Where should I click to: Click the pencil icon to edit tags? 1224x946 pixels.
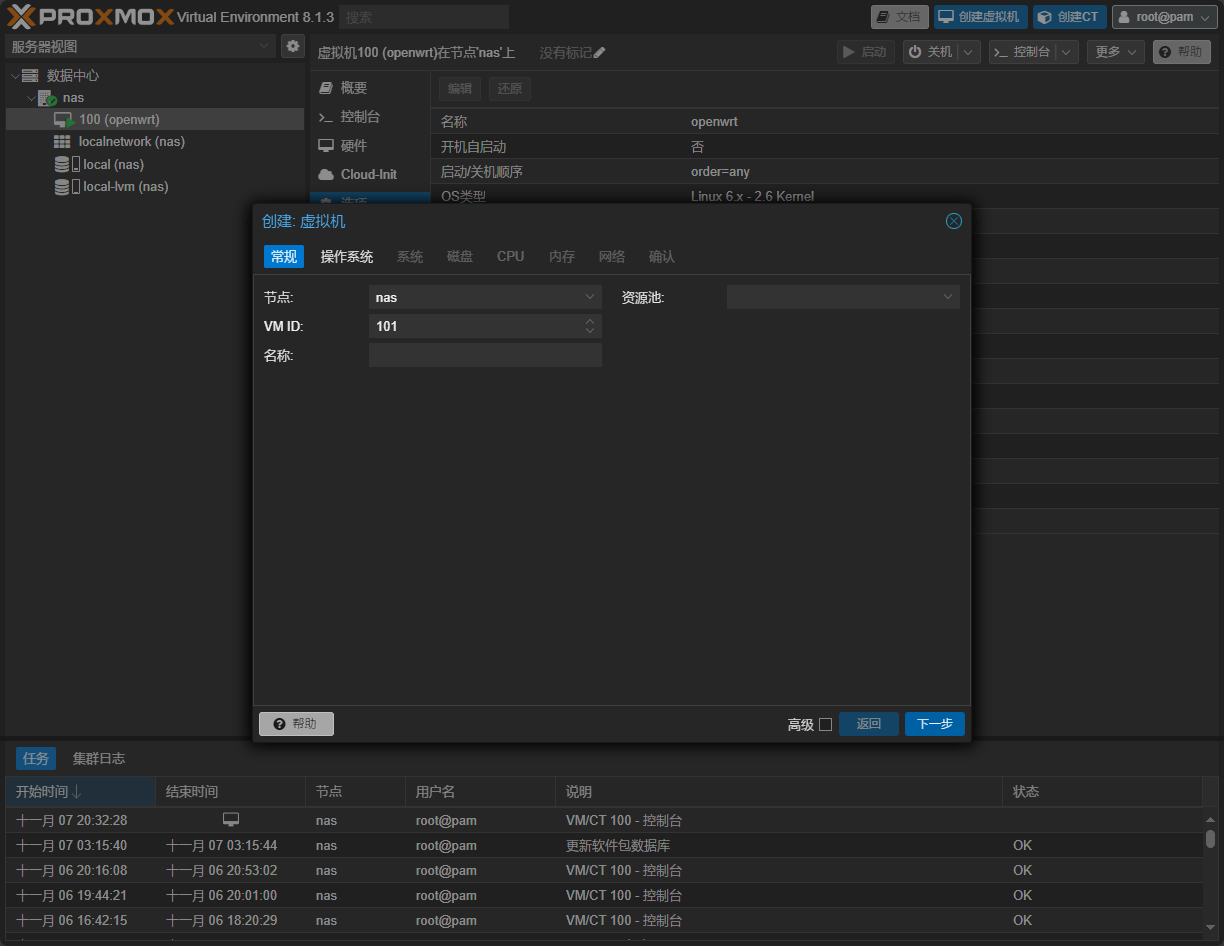[x=600, y=53]
